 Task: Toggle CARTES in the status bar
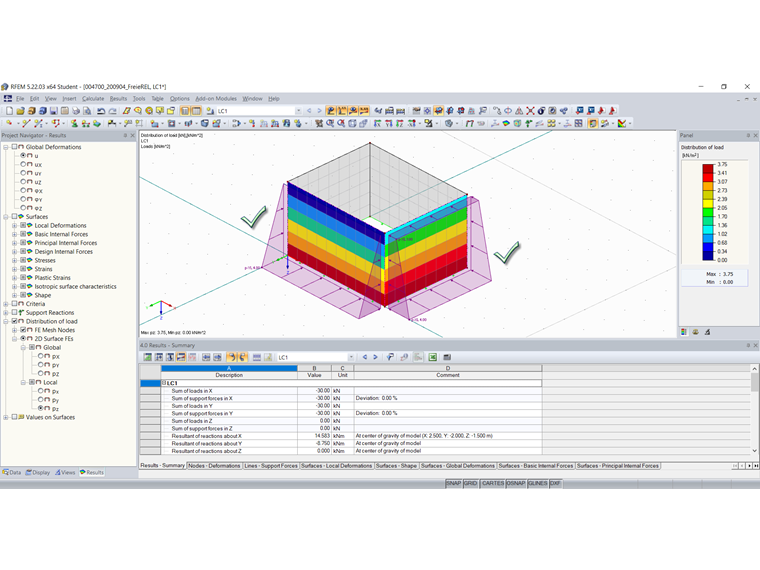click(492, 483)
